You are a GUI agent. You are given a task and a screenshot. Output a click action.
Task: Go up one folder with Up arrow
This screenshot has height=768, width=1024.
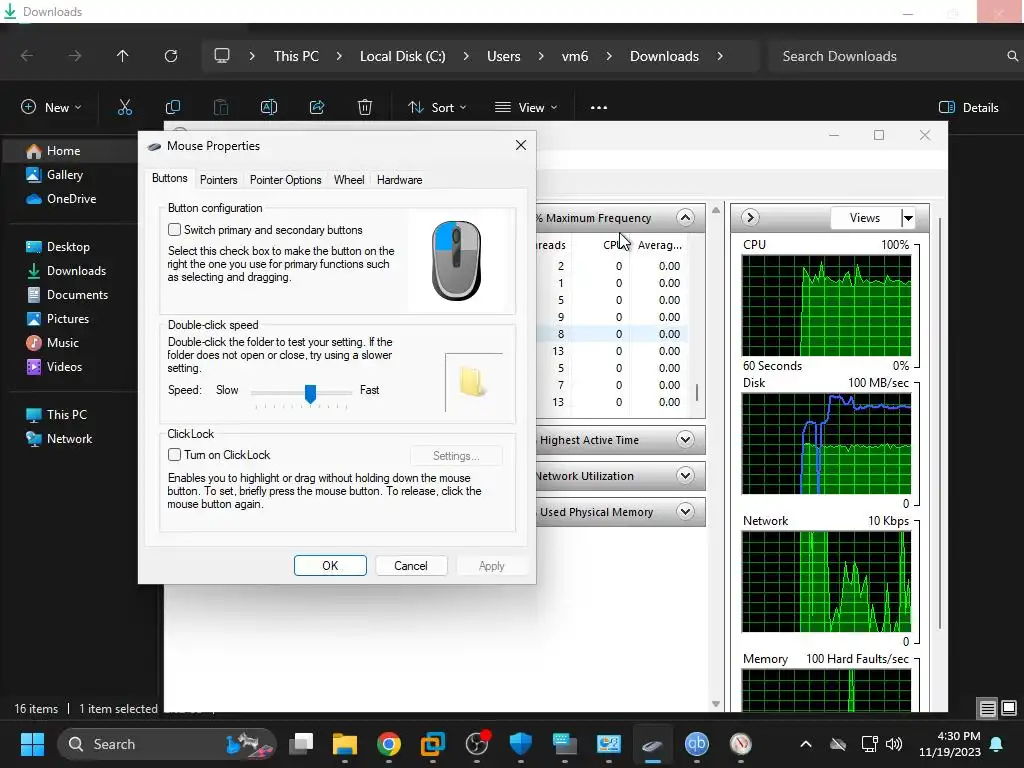[x=122, y=56]
